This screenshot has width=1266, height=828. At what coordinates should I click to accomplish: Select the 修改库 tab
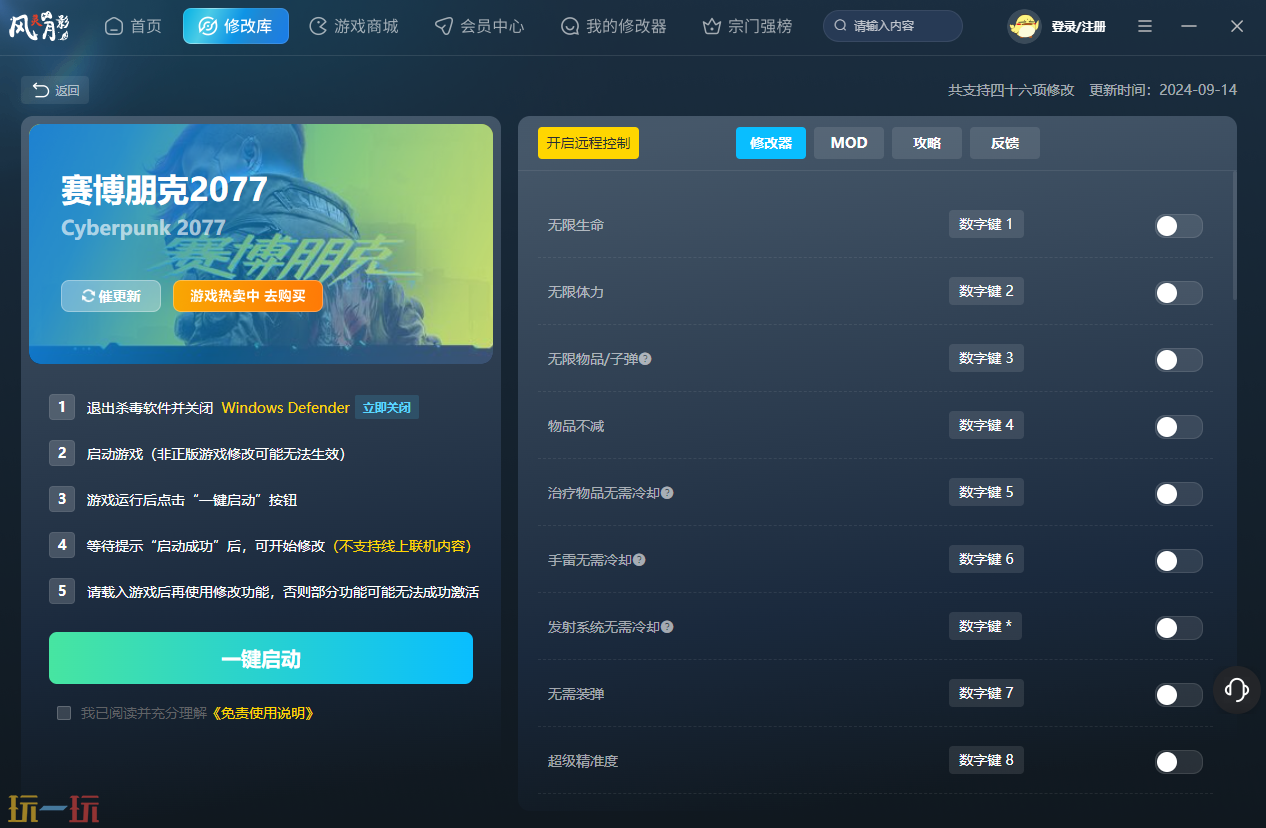[x=236, y=26]
